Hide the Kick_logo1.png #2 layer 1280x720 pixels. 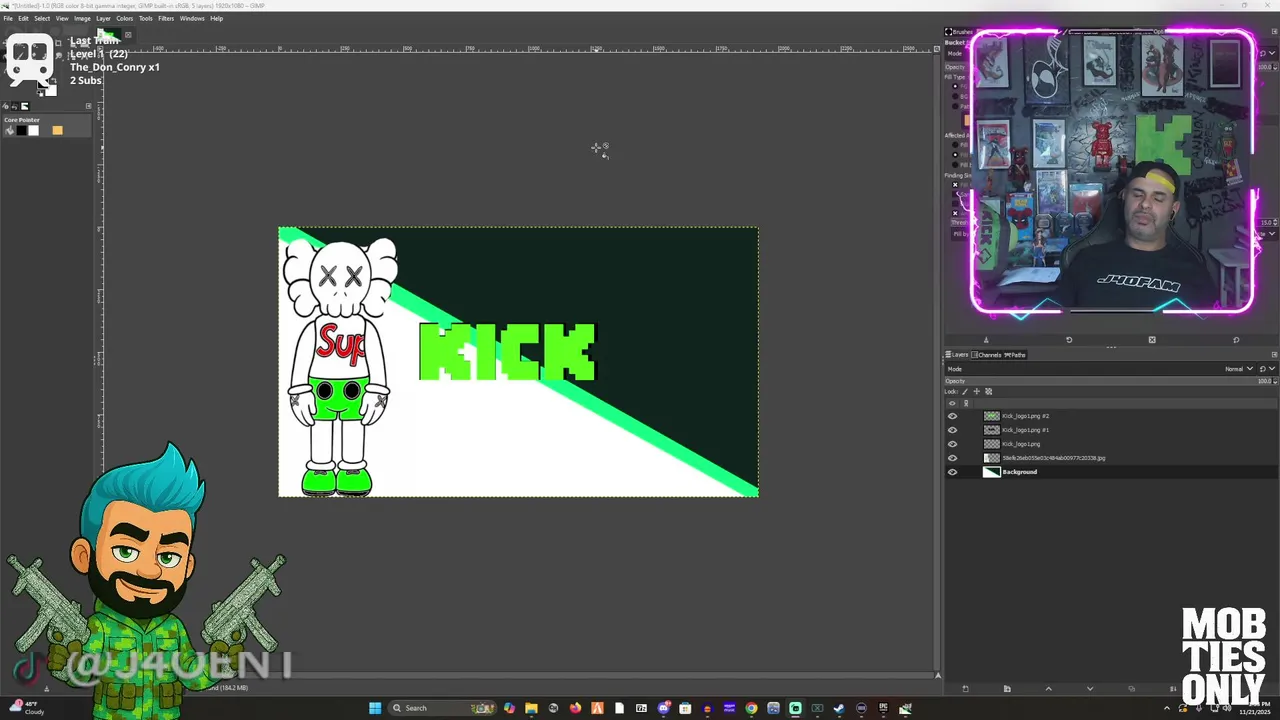click(952, 416)
